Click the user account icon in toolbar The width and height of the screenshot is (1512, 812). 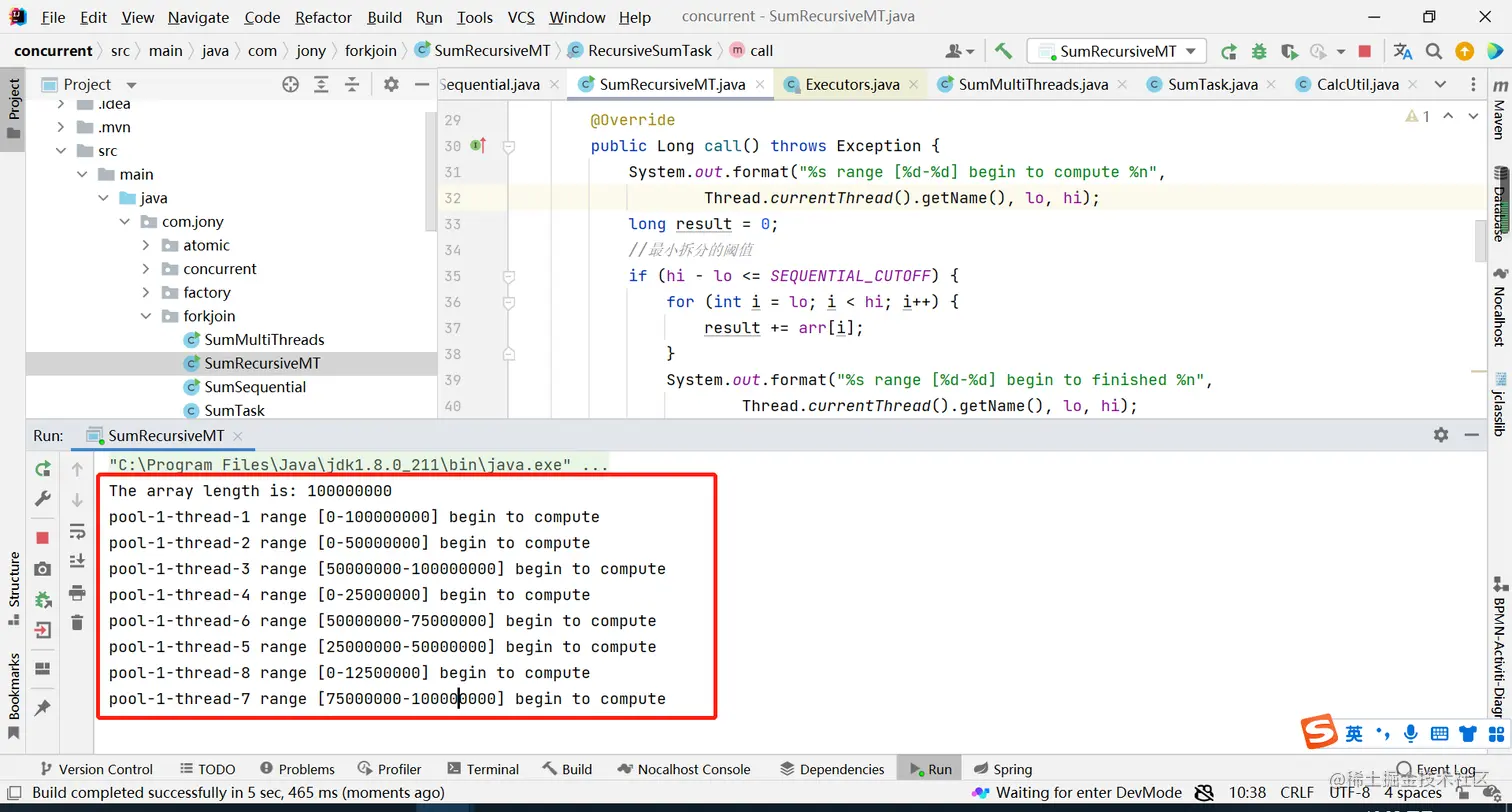[x=959, y=51]
